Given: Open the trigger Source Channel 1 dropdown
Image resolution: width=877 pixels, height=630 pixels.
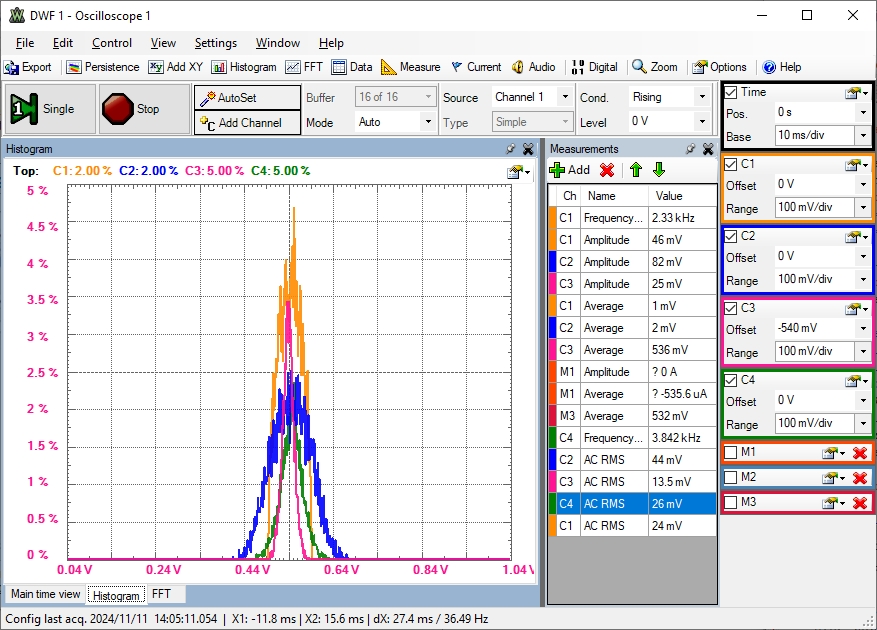Looking at the screenshot, I should pos(564,97).
